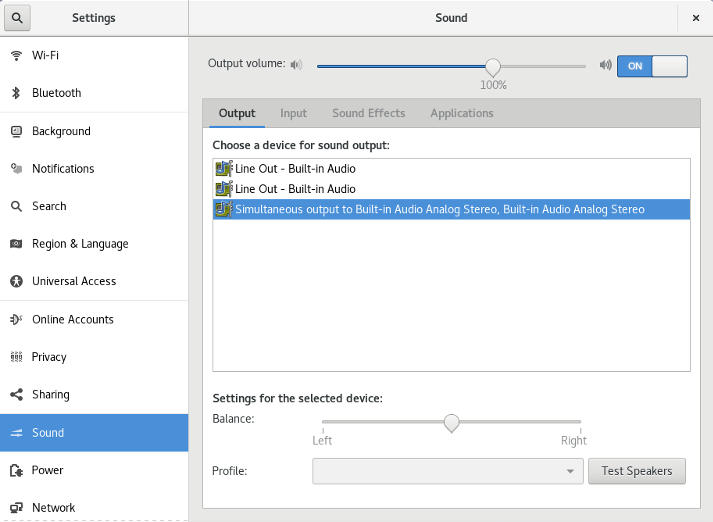Open the Applications tab

[x=461, y=113]
